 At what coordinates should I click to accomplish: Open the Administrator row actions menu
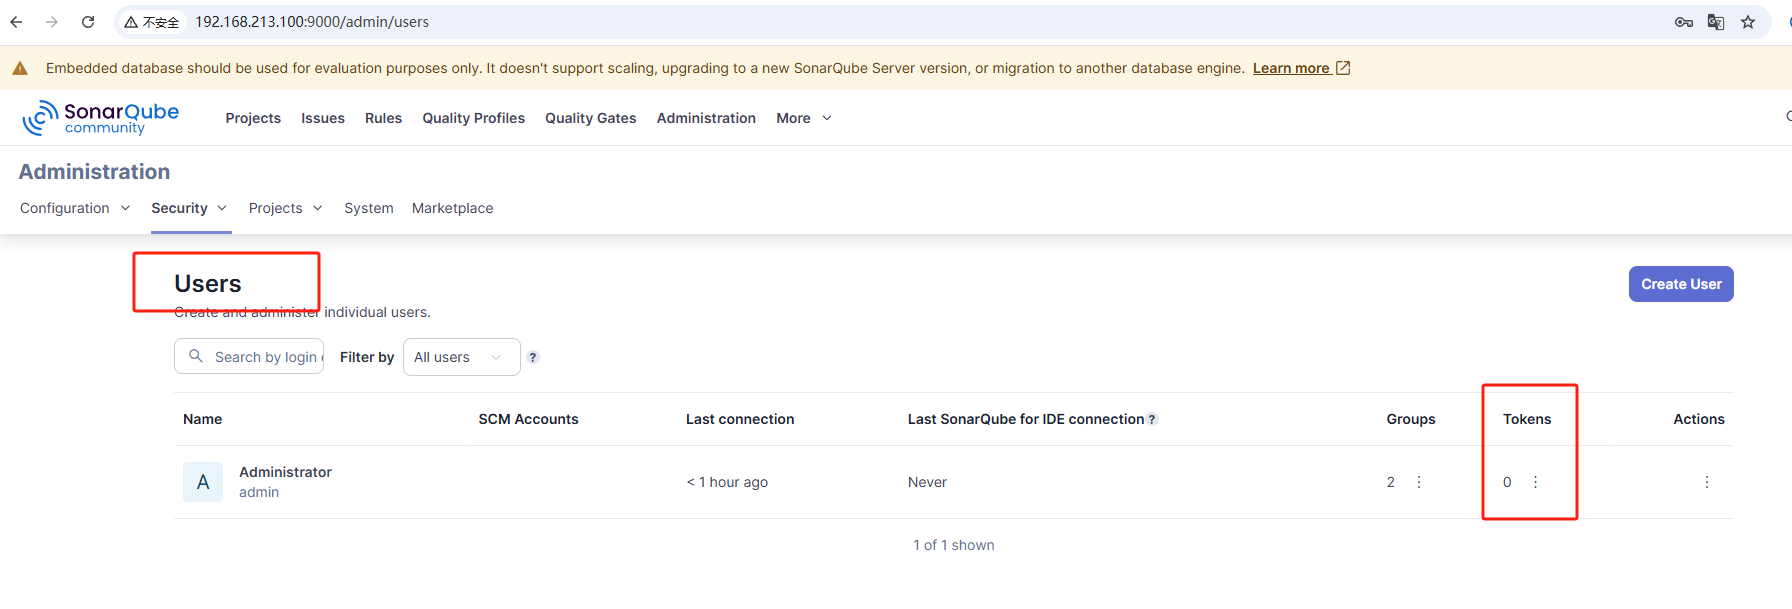[1707, 482]
